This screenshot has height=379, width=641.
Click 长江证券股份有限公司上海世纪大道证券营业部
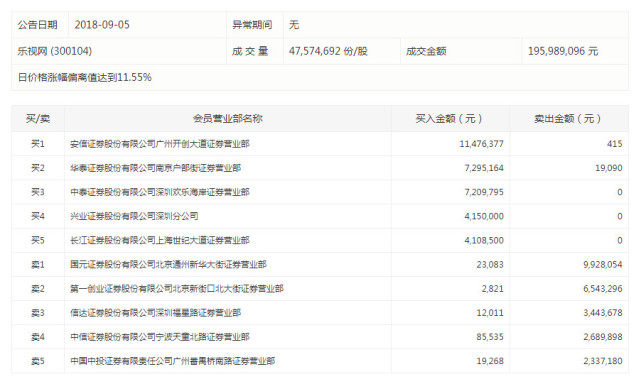(160, 240)
